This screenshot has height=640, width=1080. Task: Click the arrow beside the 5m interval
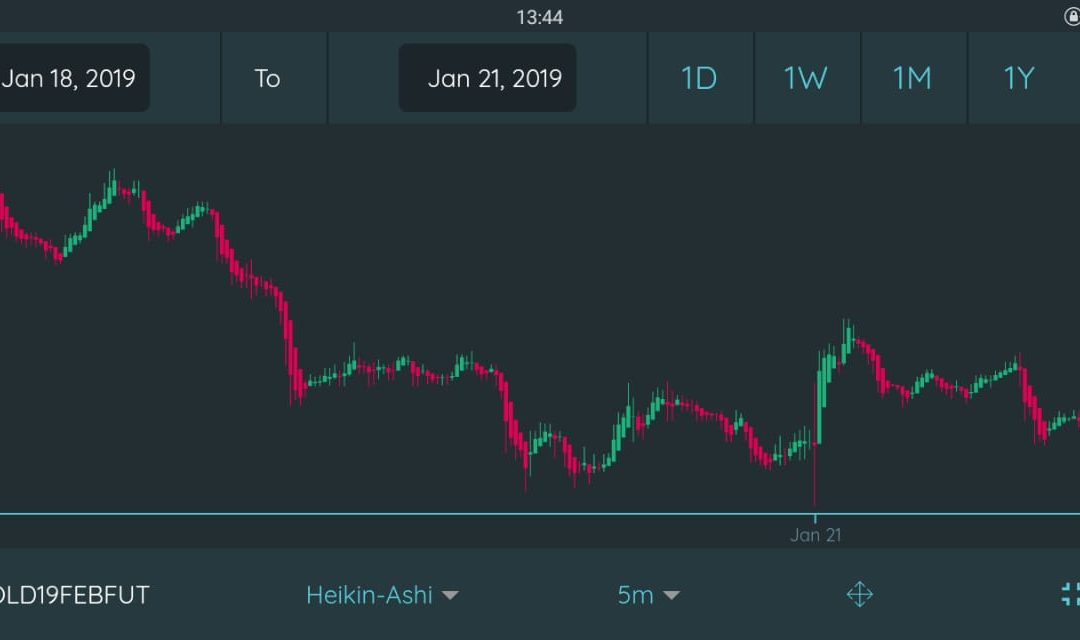point(672,596)
